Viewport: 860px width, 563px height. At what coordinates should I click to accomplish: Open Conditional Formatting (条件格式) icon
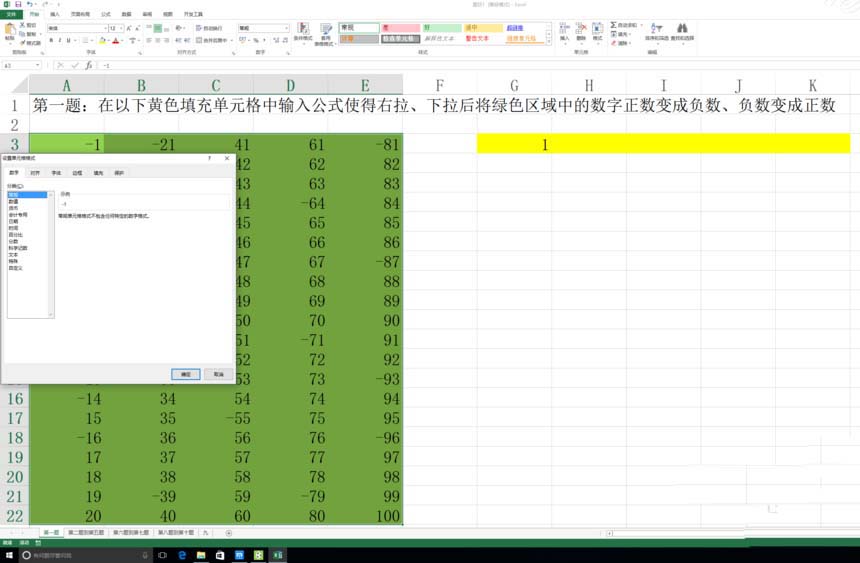click(x=302, y=30)
